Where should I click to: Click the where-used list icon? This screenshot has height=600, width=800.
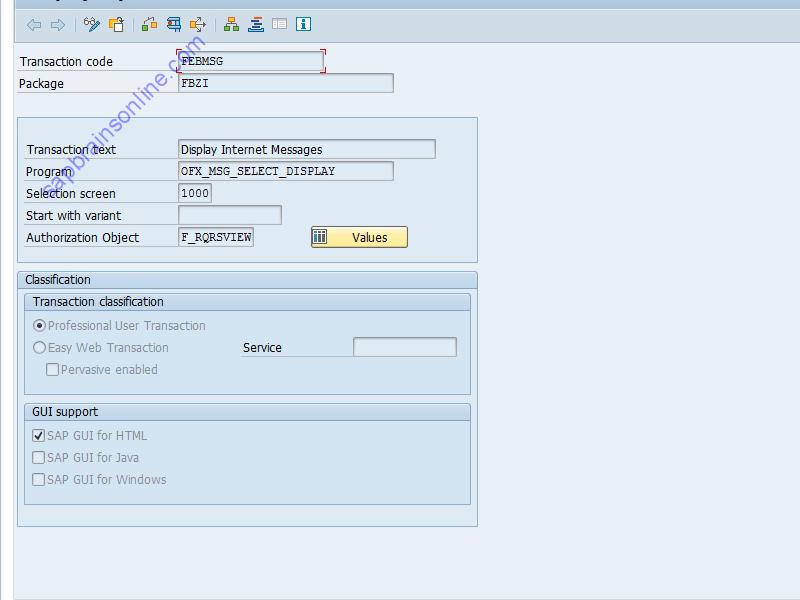tap(149, 24)
